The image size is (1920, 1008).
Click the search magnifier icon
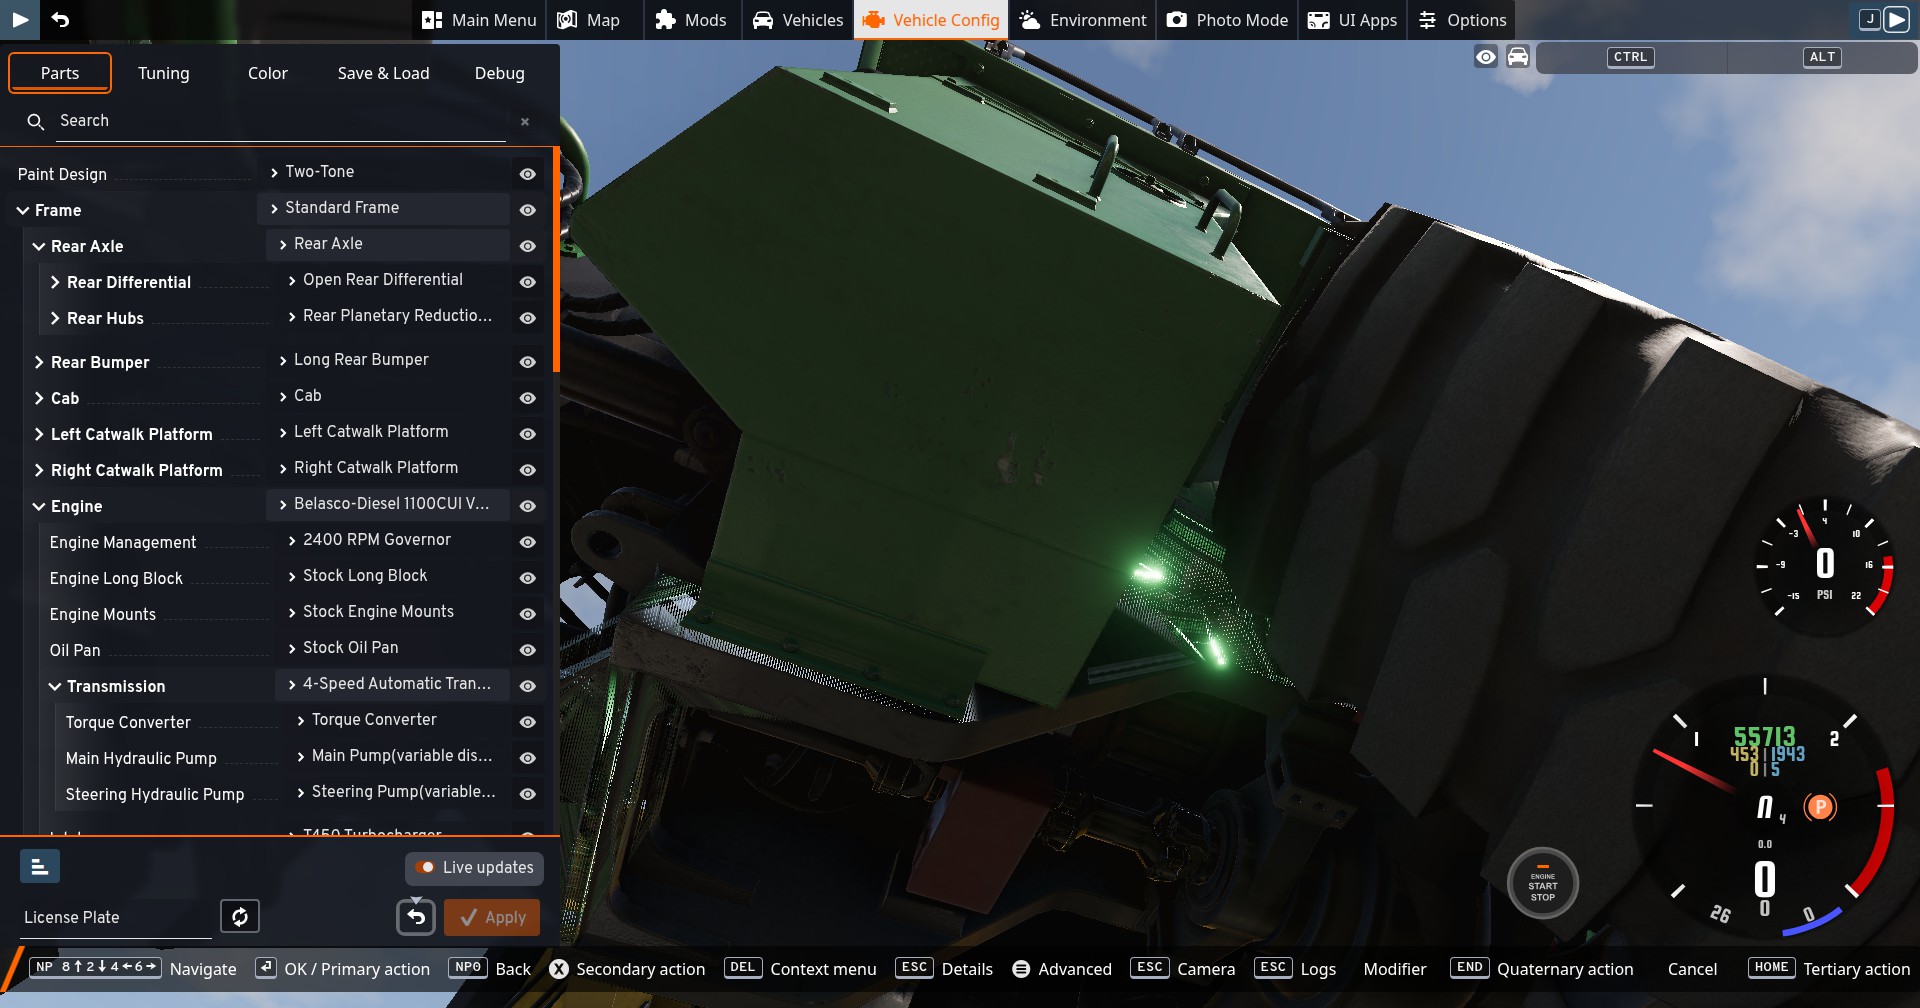click(36, 122)
